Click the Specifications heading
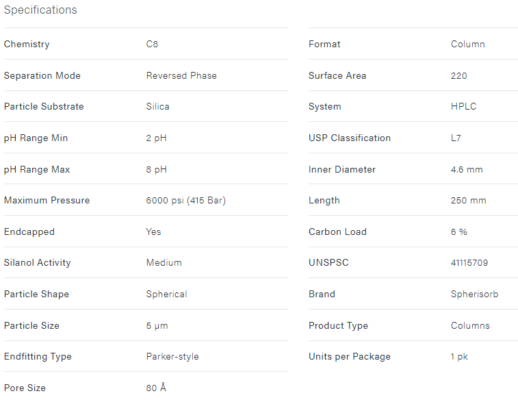The width and height of the screenshot is (518, 400). tap(40, 10)
